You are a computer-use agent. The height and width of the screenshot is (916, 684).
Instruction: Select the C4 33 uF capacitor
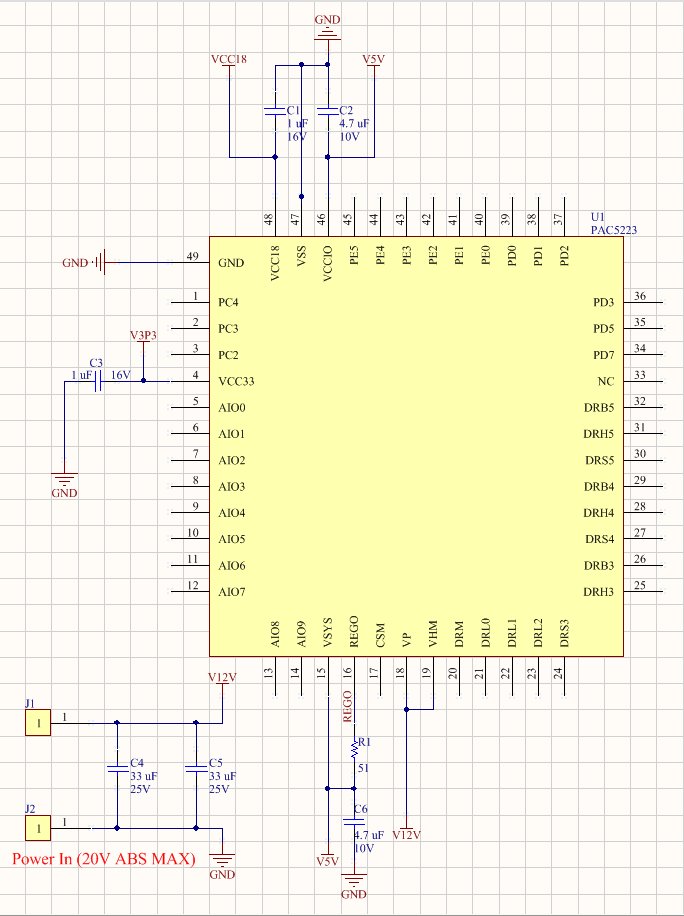(x=118, y=768)
